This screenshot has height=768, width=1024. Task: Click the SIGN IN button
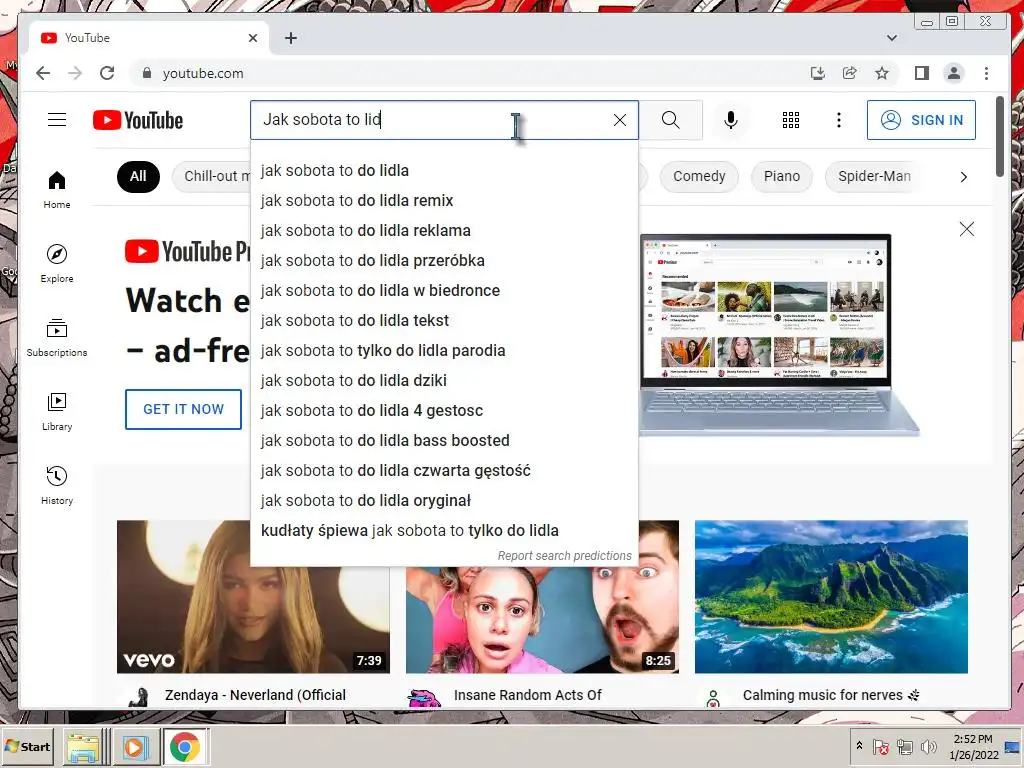click(x=921, y=120)
